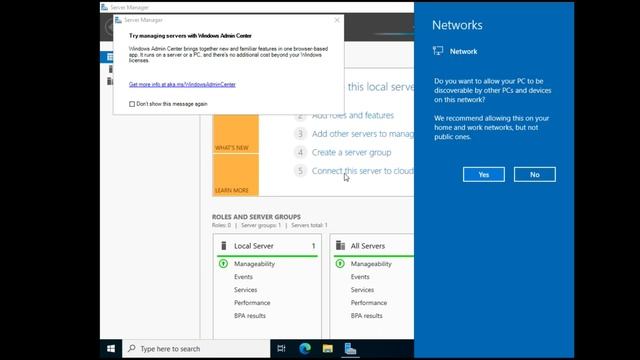Open File Explorer from the taskbar
640x360 pixels.
(327, 349)
